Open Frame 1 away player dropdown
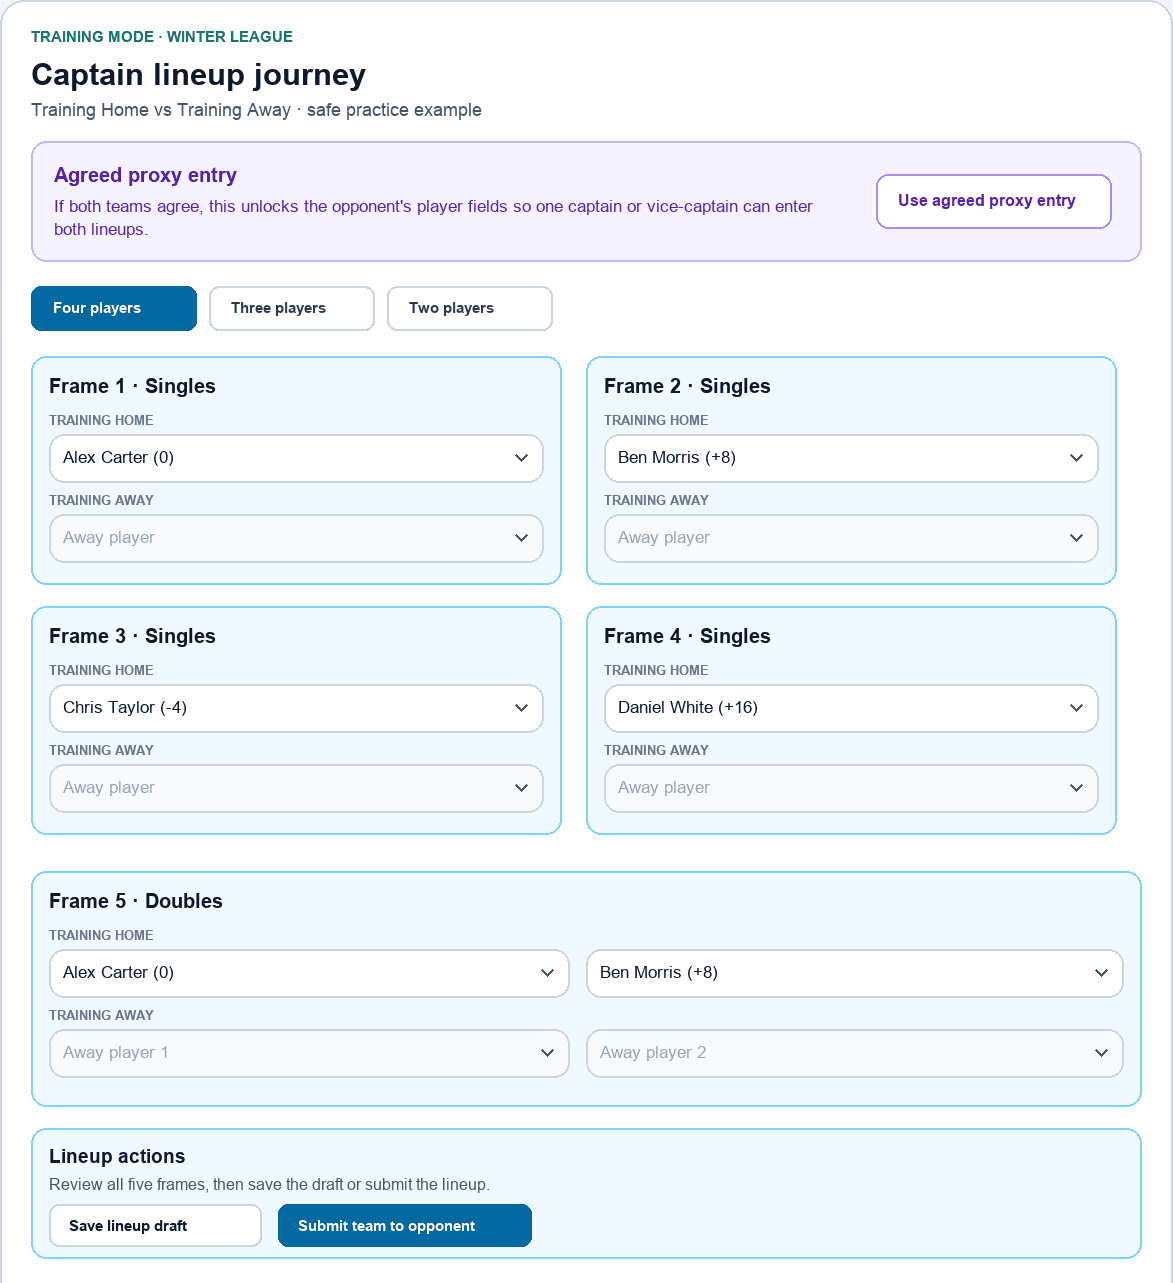This screenshot has width=1173, height=1283. pos(296,538)
